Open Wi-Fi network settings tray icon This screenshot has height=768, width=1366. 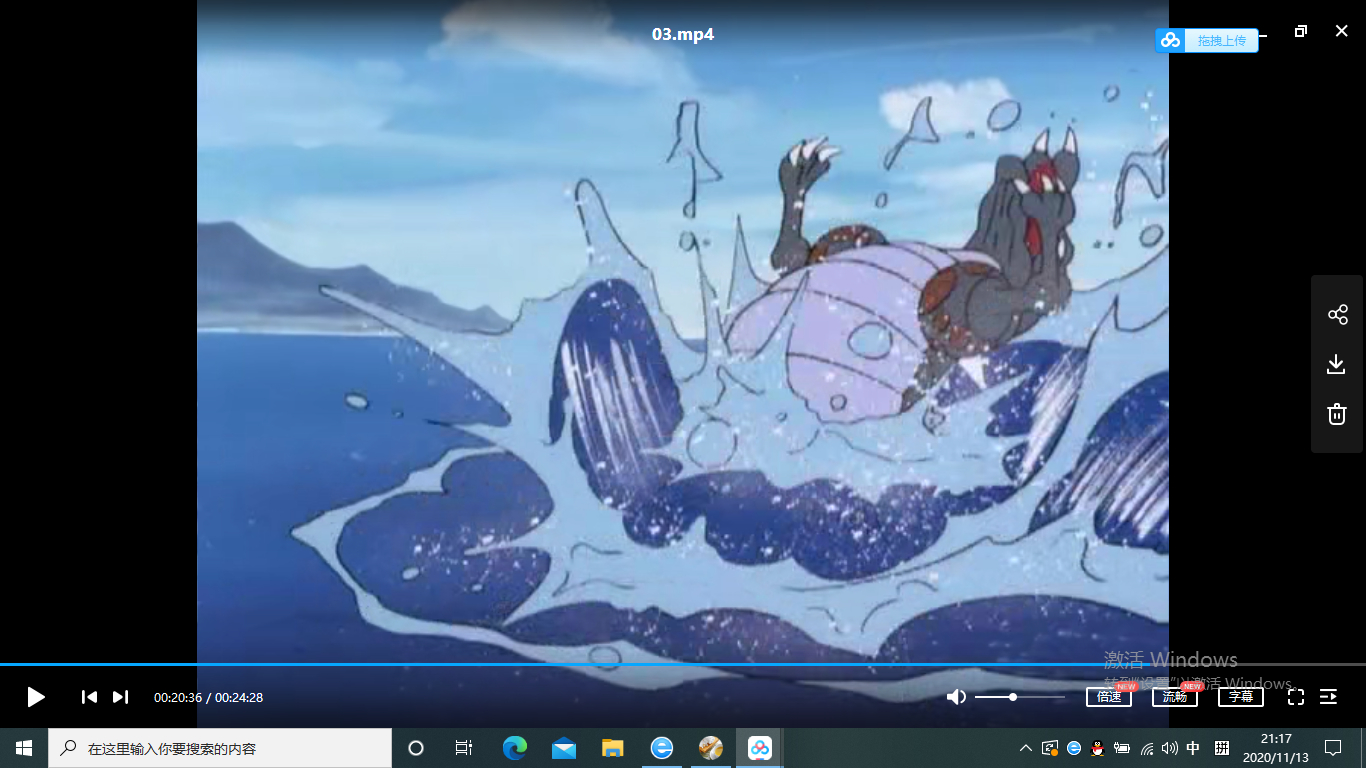point(1146,748)
